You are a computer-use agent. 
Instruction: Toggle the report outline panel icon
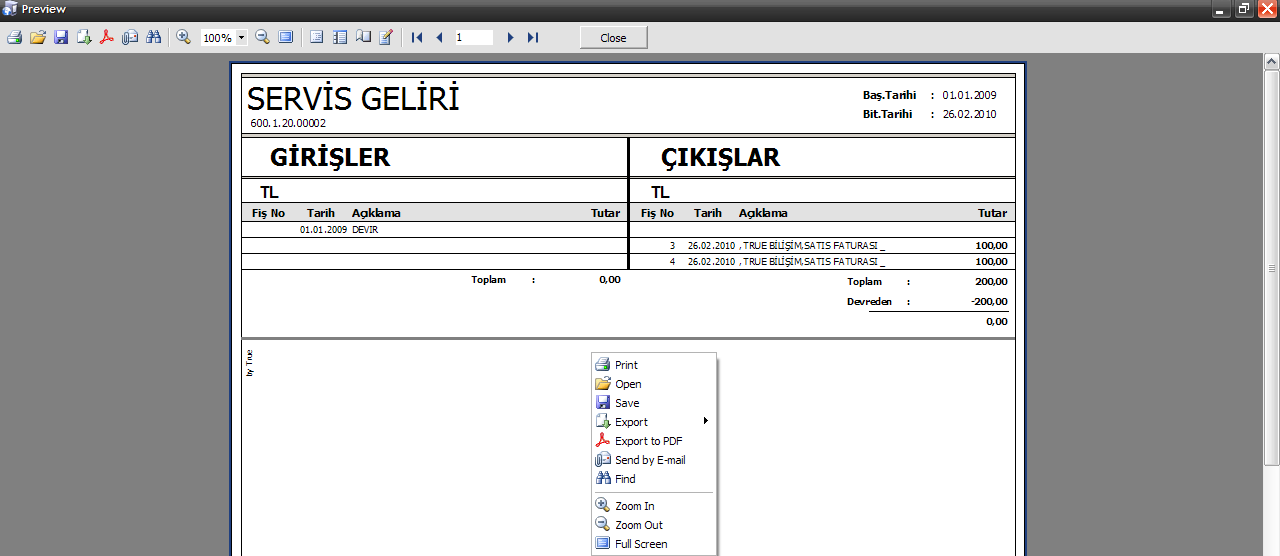point(317,37)
